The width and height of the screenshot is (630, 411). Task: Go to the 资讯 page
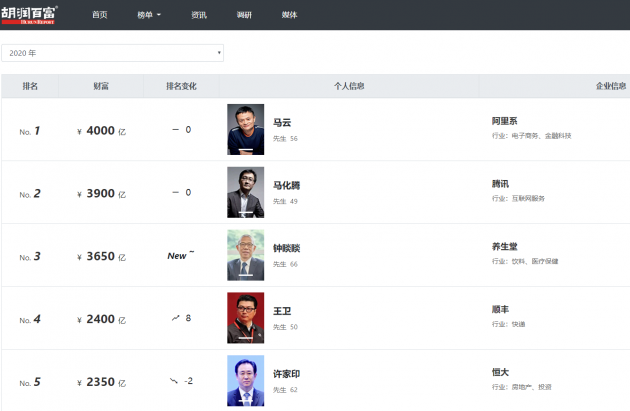tap(199, 15)
